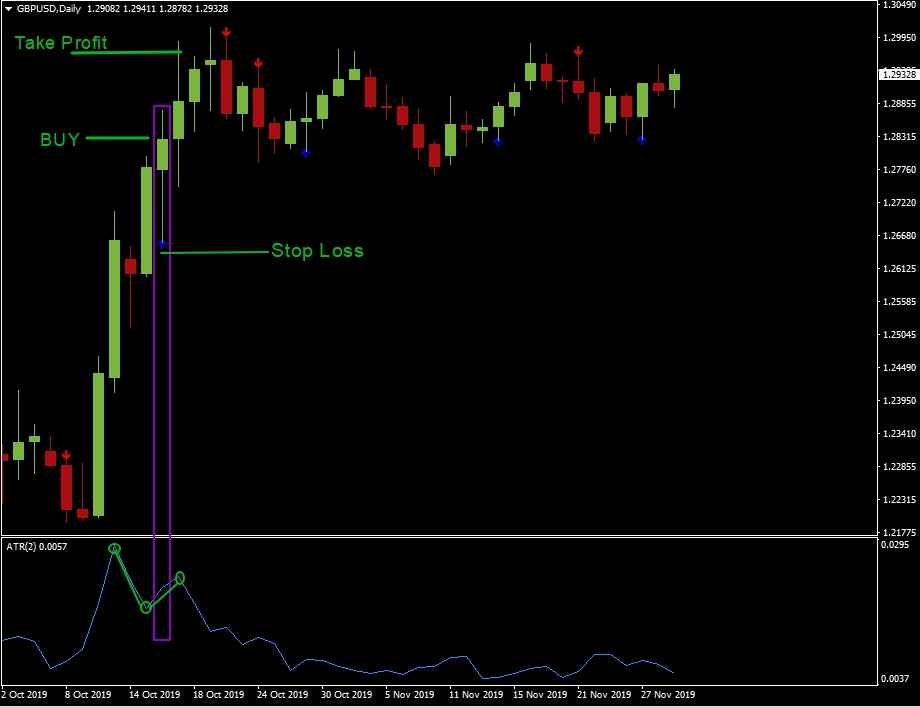Select the green ATR circle right of purple box
The width and height of the screenshot is (920, 707).
[180, 577]
